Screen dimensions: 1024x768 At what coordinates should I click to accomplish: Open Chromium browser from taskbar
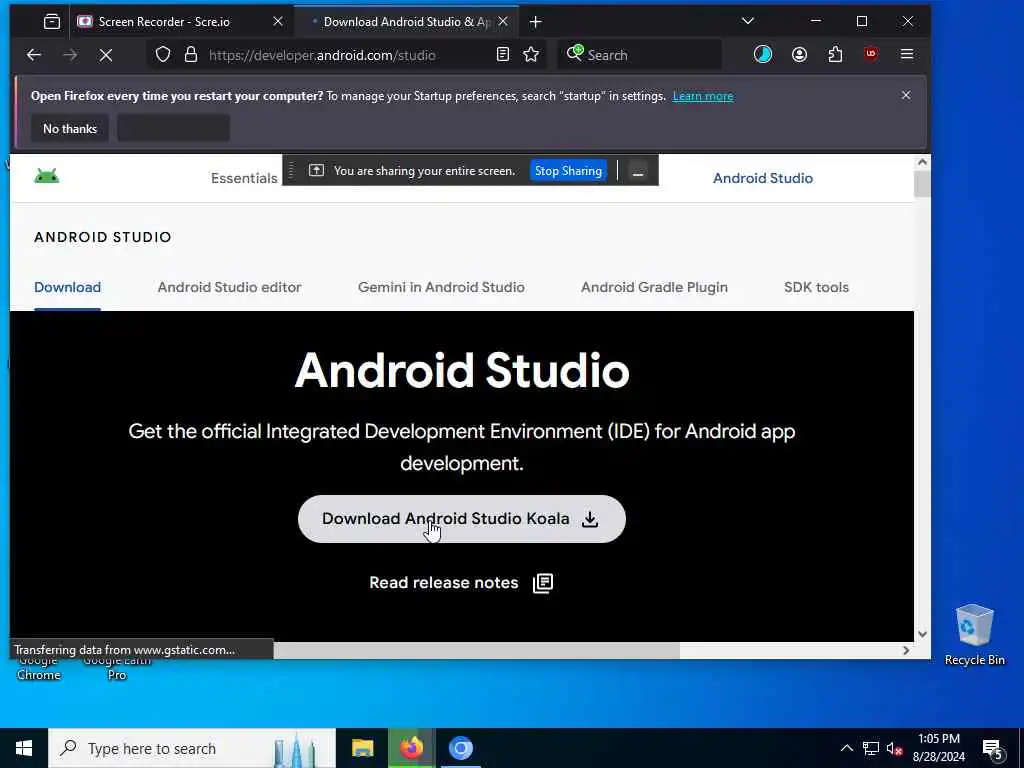point(460,748)
